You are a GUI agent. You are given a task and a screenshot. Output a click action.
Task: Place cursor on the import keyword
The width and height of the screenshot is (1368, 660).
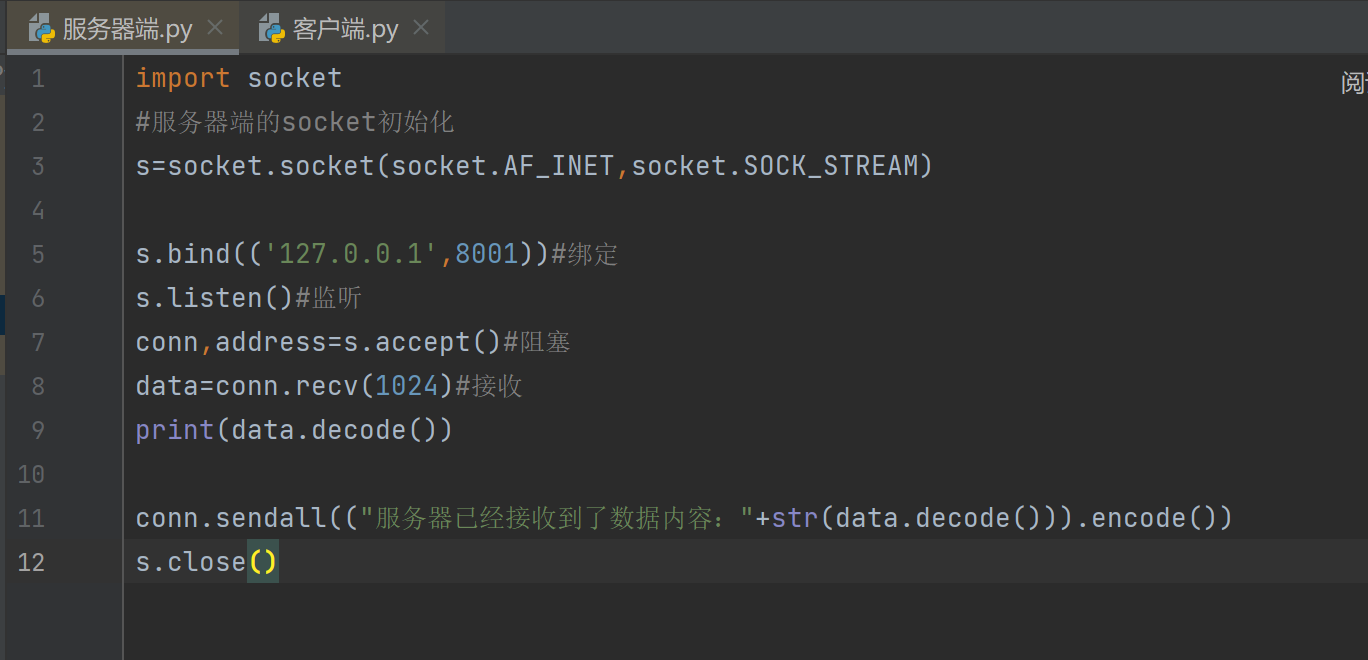point(183,78)
